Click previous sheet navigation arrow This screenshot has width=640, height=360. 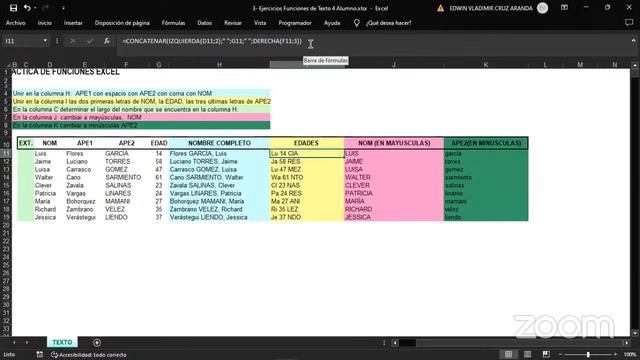pyautogui.click(x=14, y=342)
